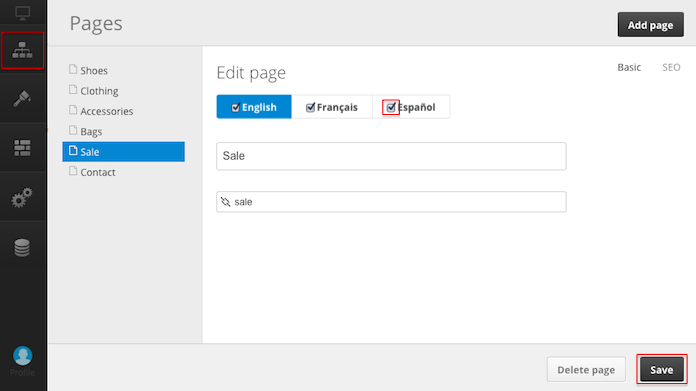Screen dimensions: 696x391
Task: Click the page icon next to Sale
Action: (x=73, y=151)
